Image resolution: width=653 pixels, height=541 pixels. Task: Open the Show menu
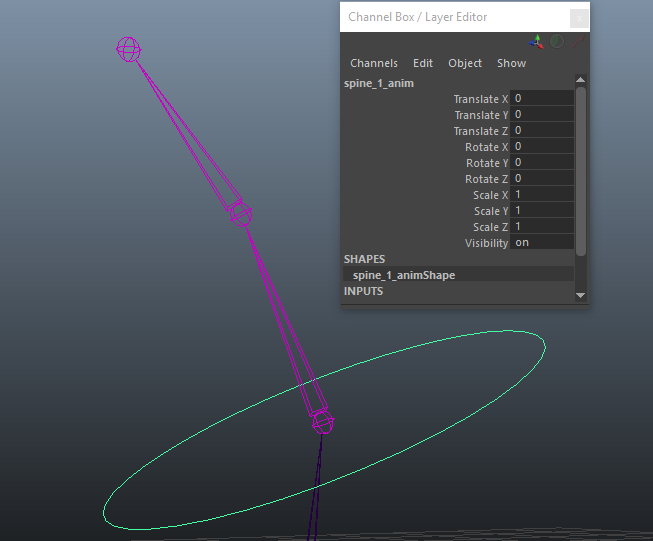511,63
